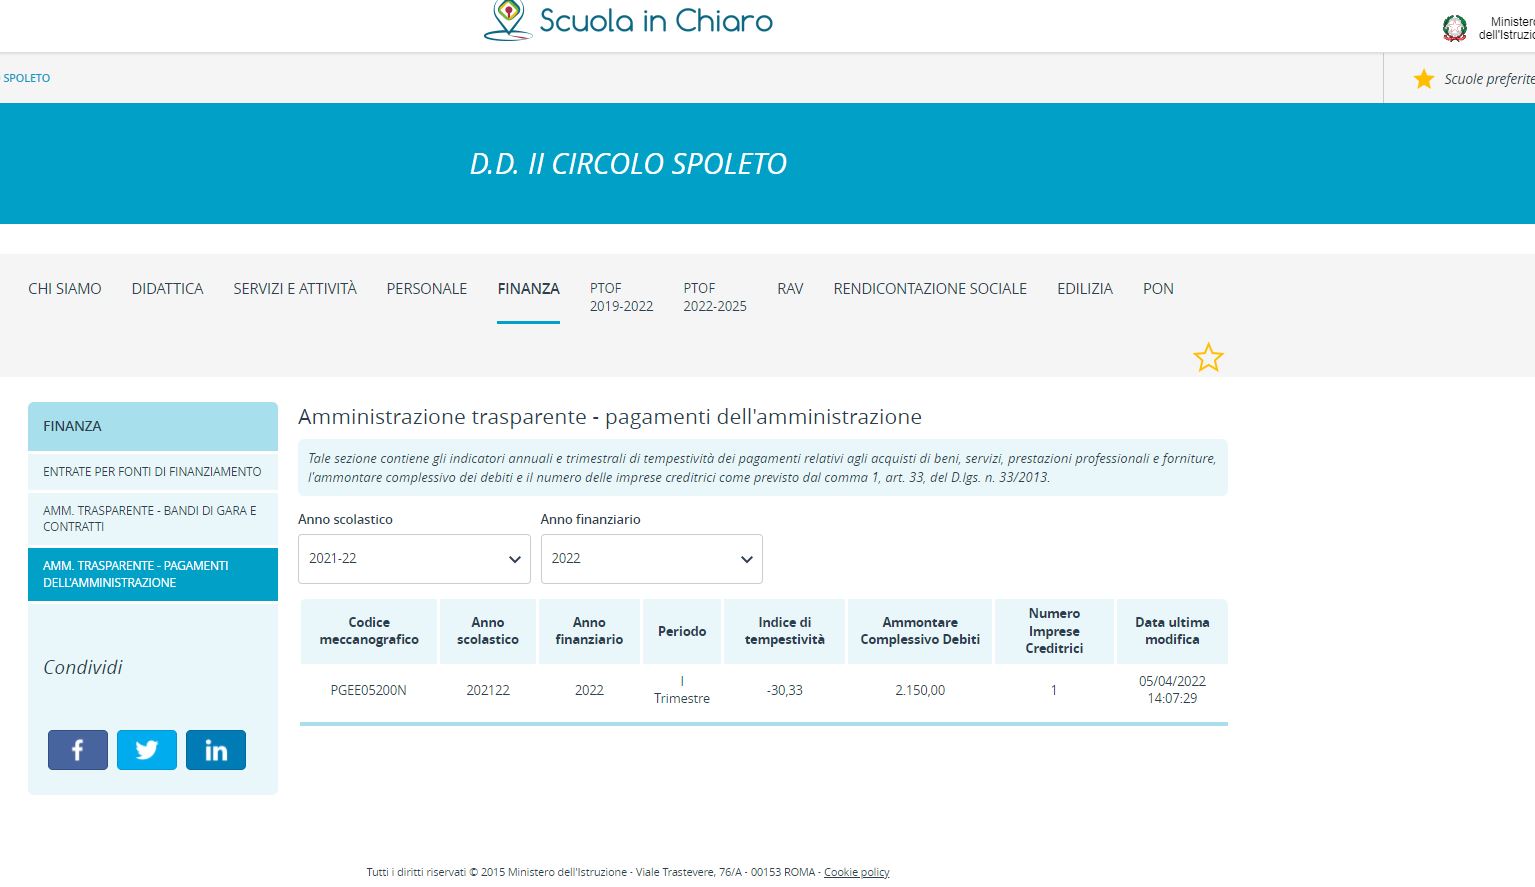
Task: Open the CHI SIAMO tab
Action: pyautogui.click(x=65, y=289)
